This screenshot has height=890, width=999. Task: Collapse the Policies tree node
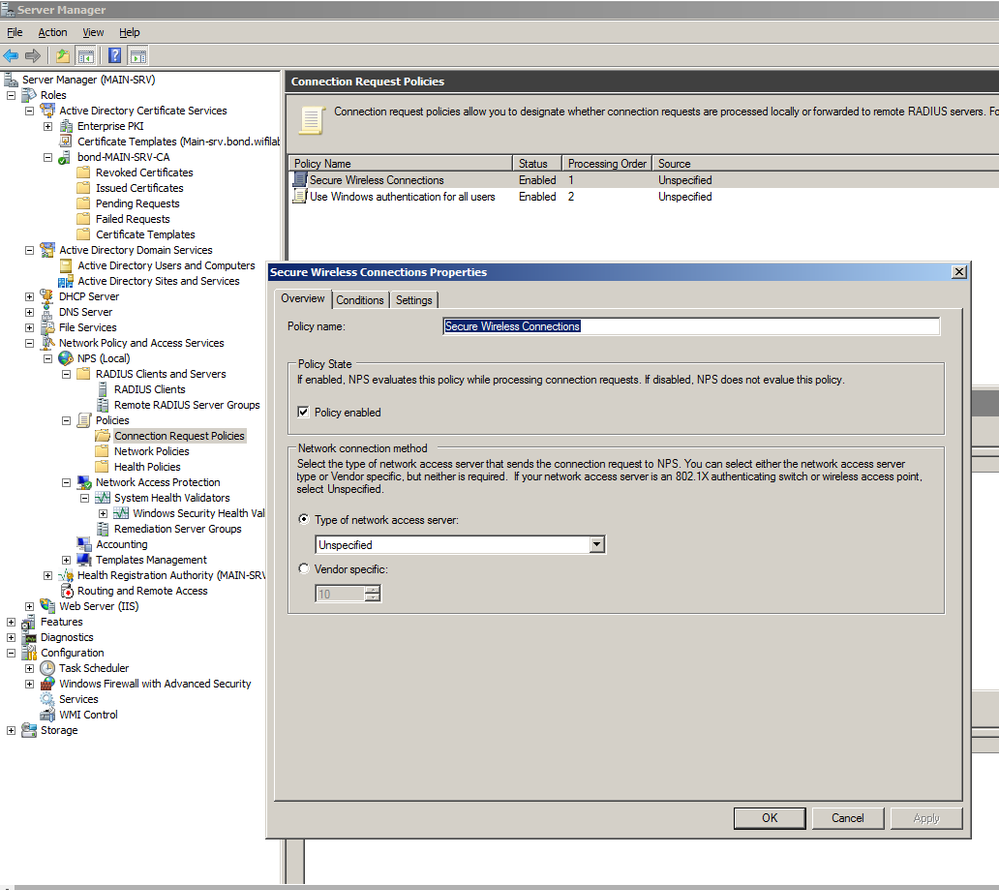(x=66, y=420)
